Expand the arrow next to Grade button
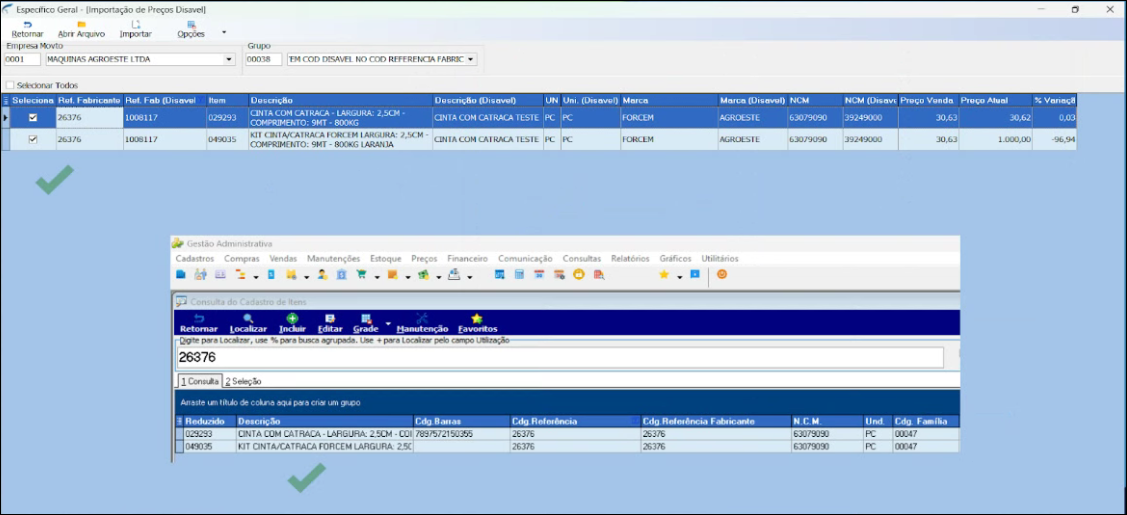The image size is (1127, 515). pyautogui.click(x=388, y=323)
